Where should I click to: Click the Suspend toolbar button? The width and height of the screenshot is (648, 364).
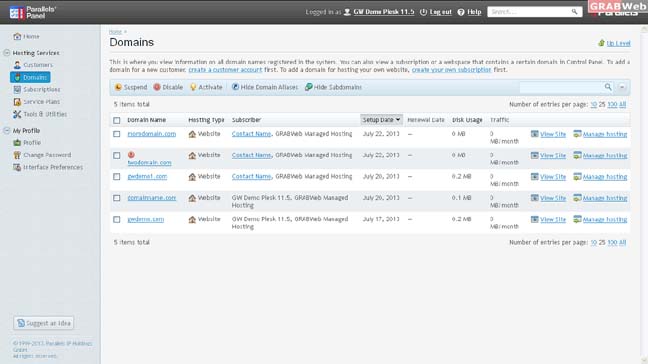tap(131, 87)
